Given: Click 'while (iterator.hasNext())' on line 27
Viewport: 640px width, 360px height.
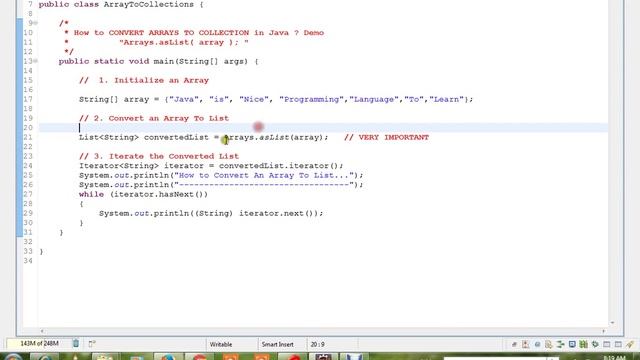Looking at the screenshot, I should point(143,194).
